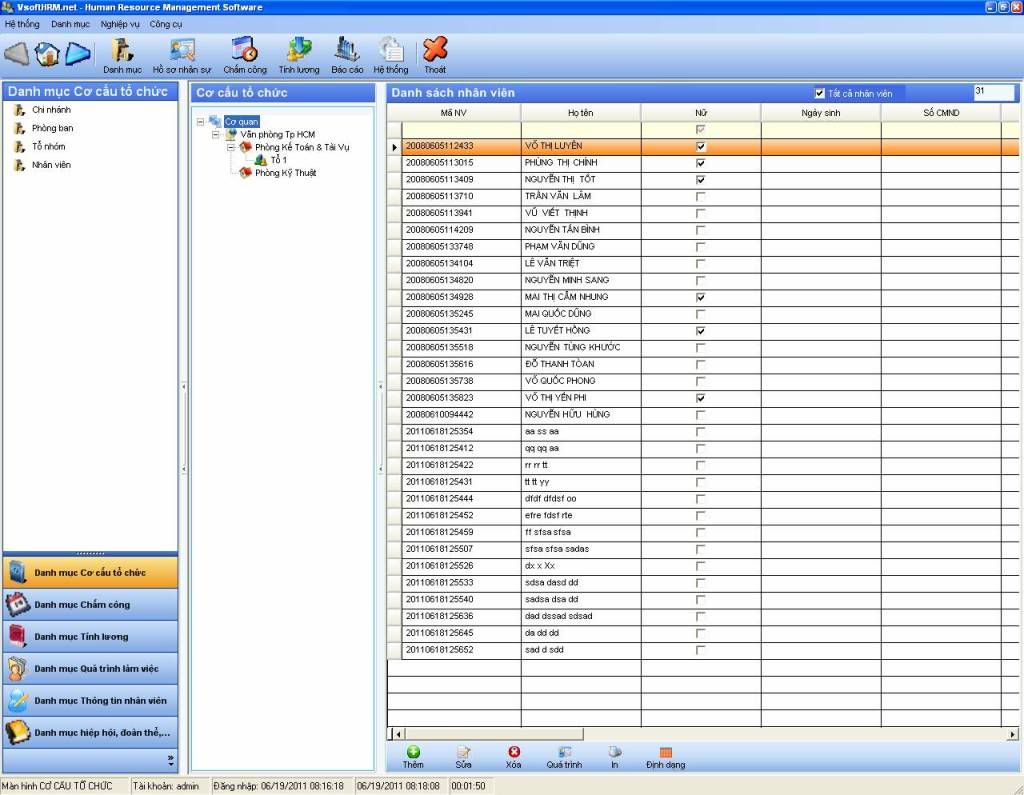The height and width of the screenshot is (795, 1024).
Task: Open Danh mục Chấm công panel
Action: pyautogui.click(x=90, y=604)
